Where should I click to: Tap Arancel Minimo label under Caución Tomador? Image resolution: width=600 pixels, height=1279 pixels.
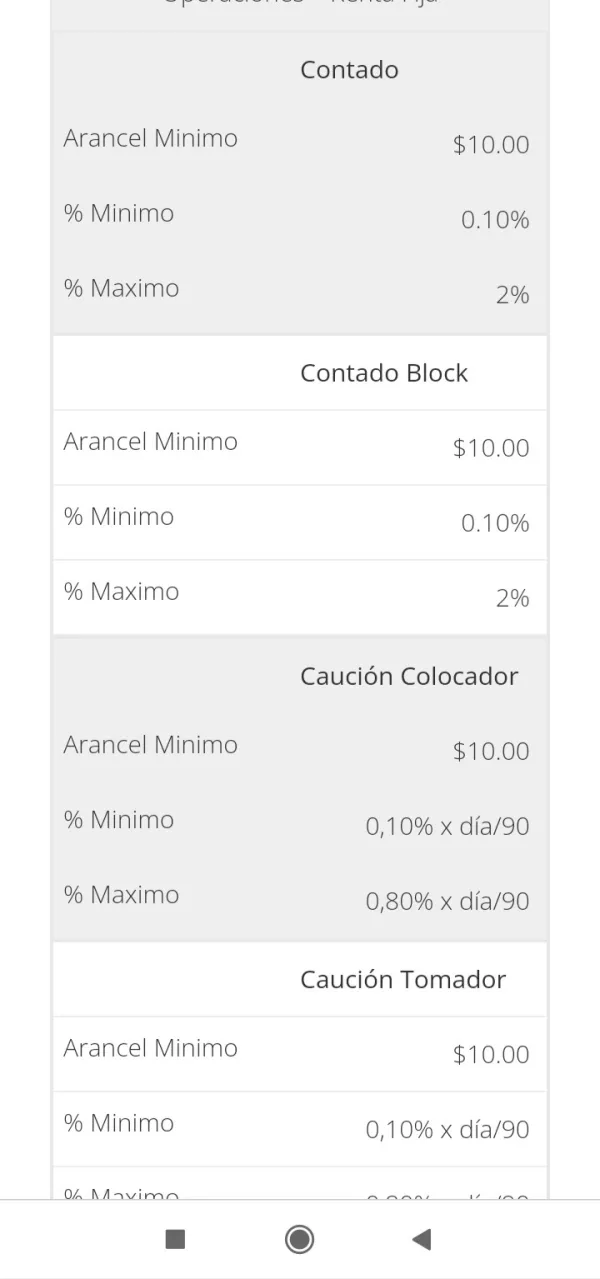tap(151, 1047)
